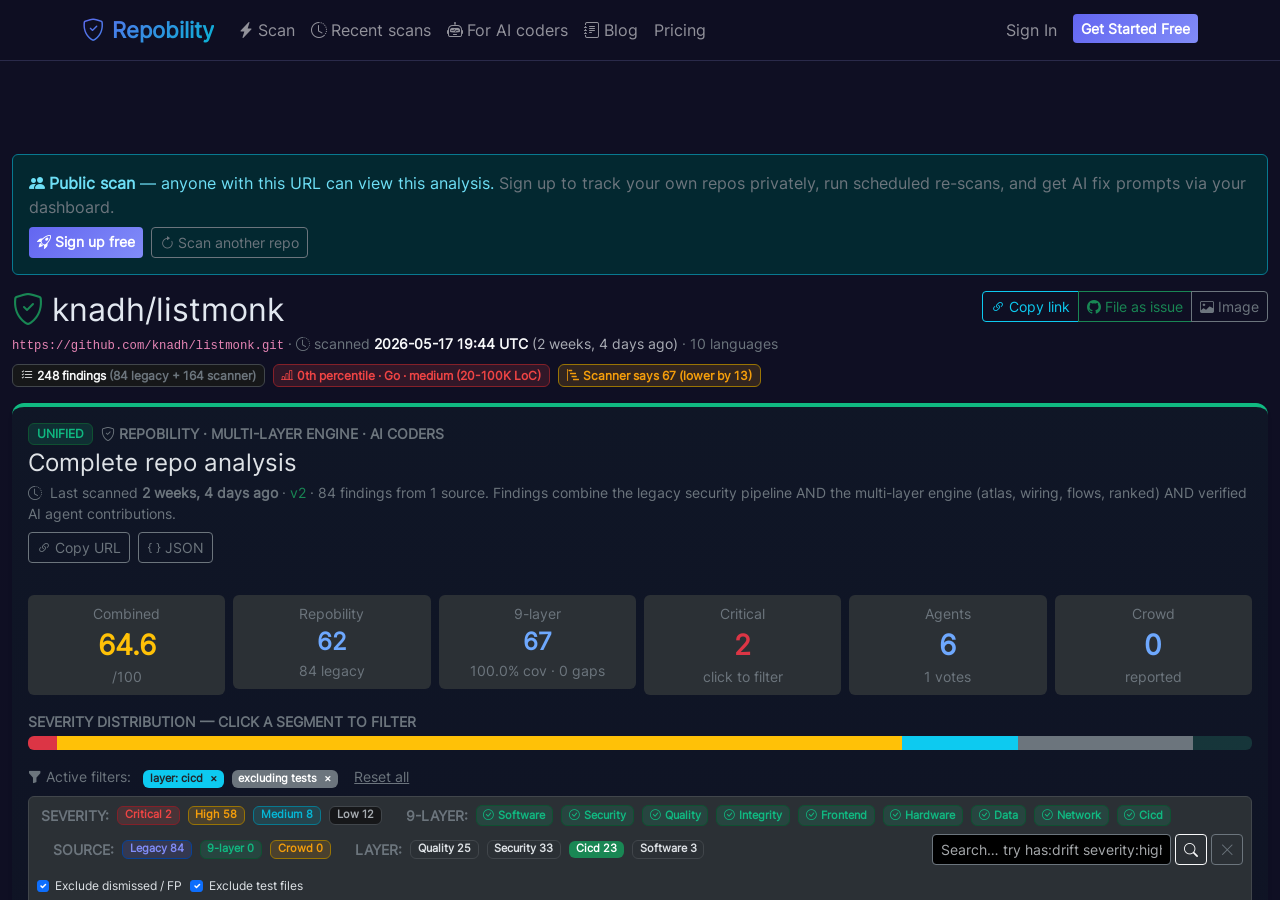1280x900 pixels.
Task: Filter by the Critical 2 card
Action: point(742,645)
